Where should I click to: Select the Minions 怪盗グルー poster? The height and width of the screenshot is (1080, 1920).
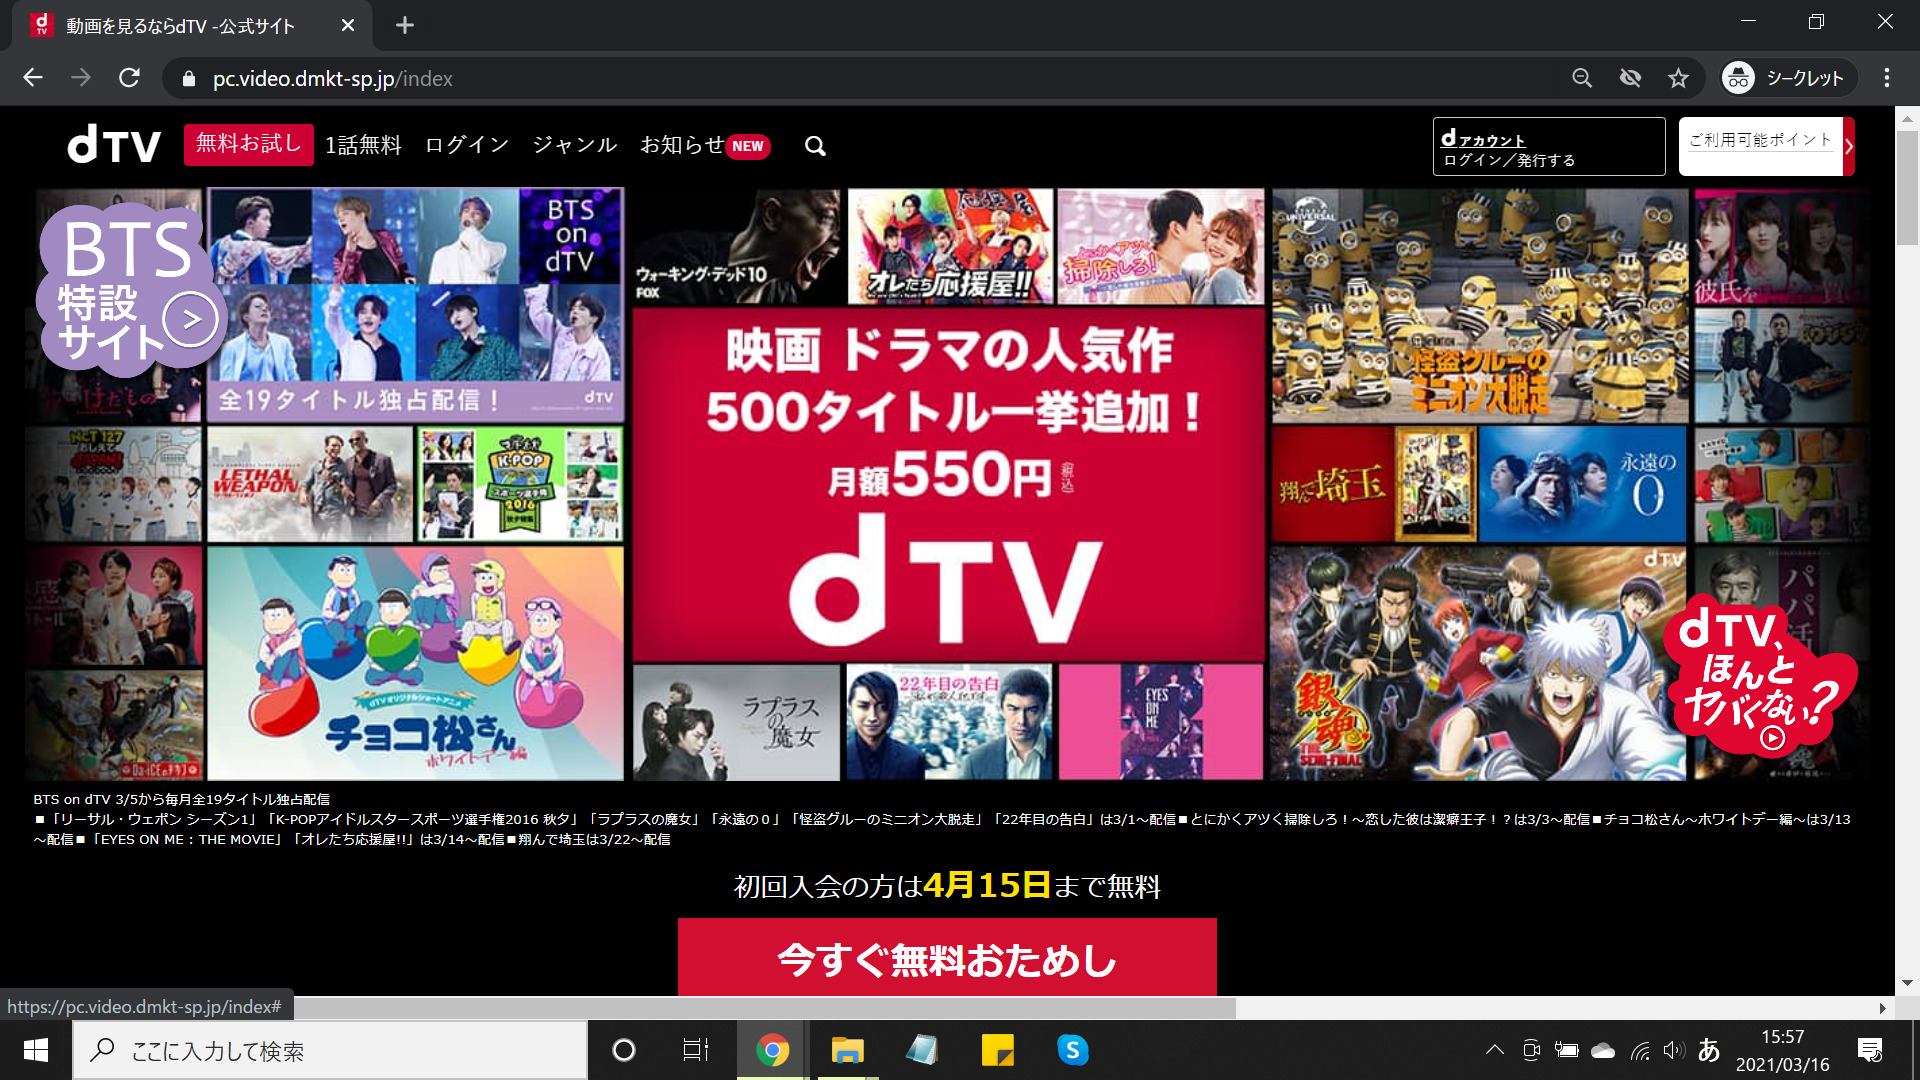coord(1480,306)
